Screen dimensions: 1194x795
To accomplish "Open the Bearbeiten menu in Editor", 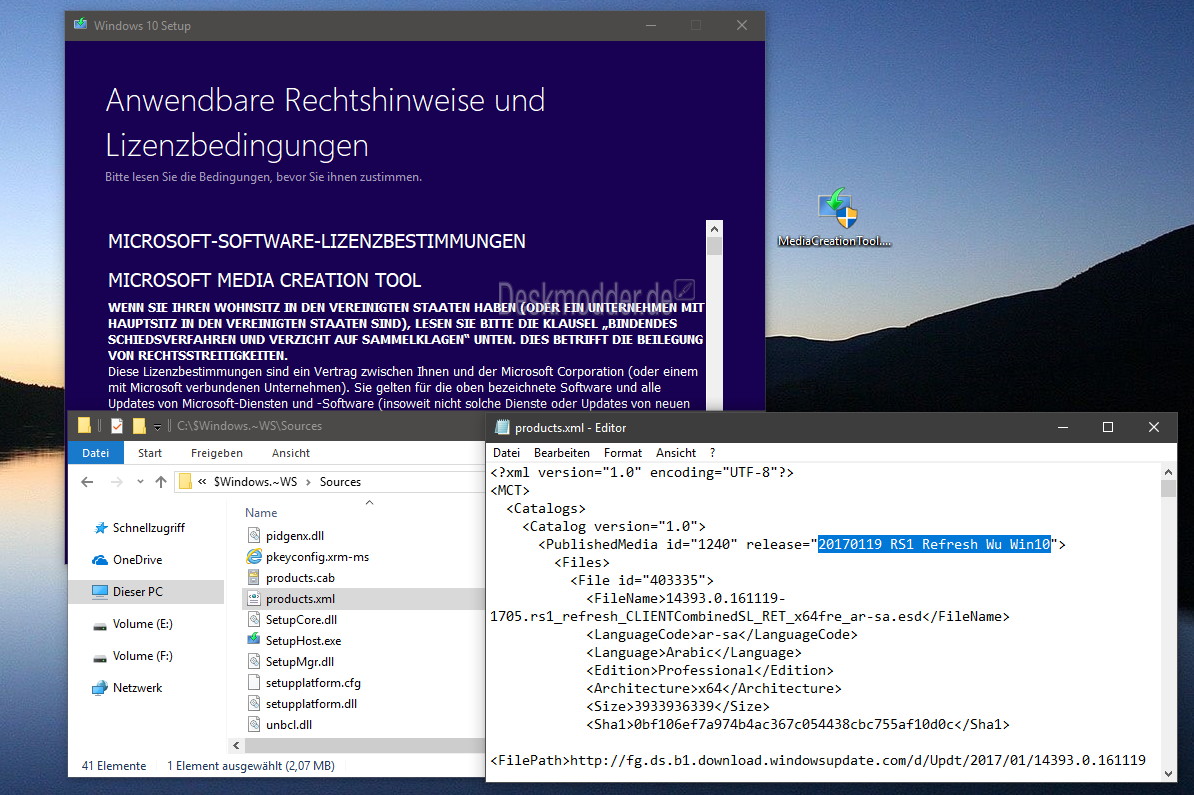I will pos(562,453).
